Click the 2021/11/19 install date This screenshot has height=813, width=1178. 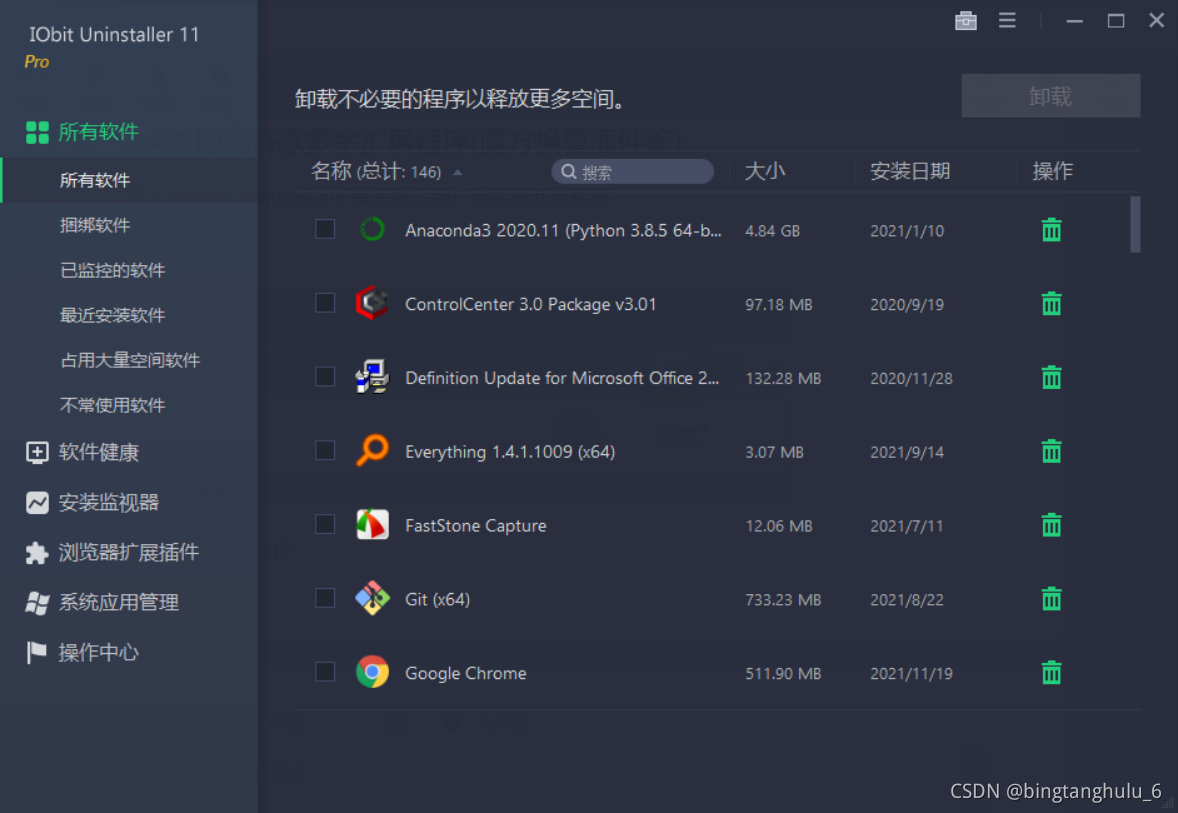point(911,674)
